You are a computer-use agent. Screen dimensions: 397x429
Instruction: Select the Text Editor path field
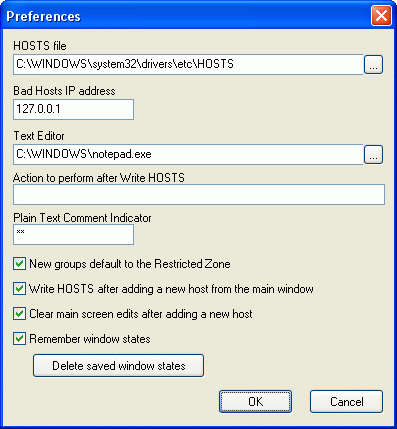point(188,154)
